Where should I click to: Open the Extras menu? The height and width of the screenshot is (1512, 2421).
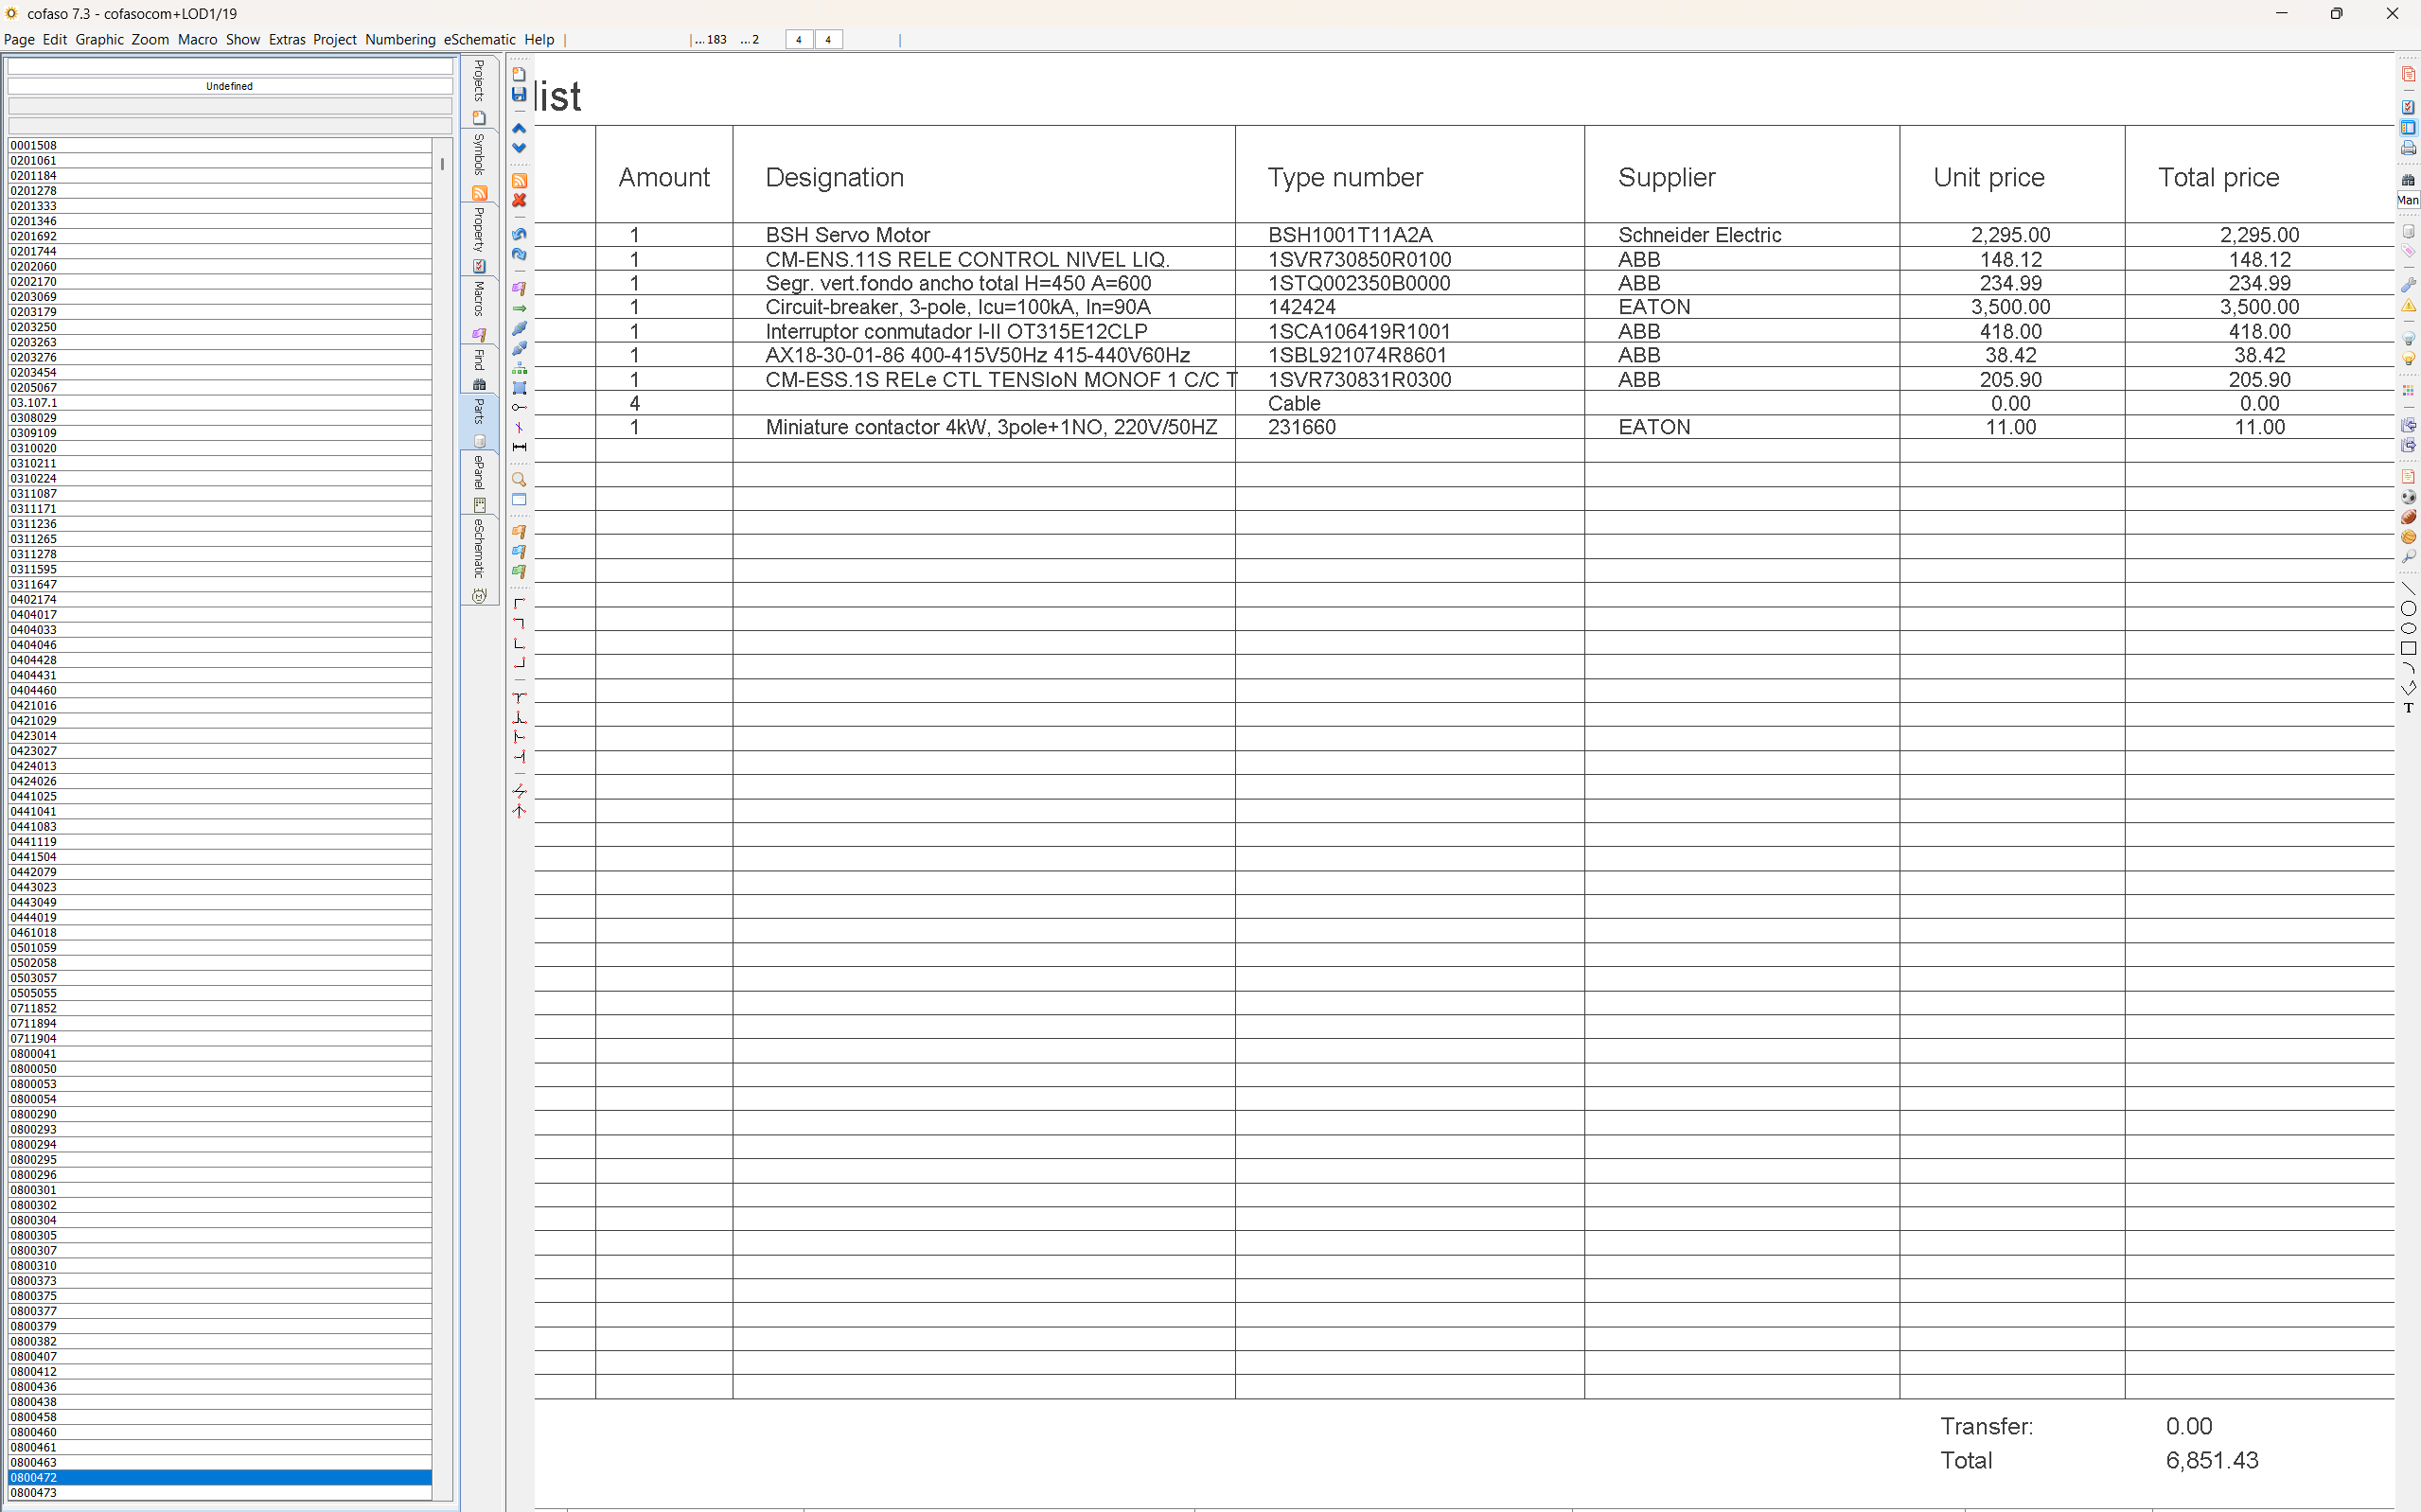pyautogui.click(x=286, y=39)
